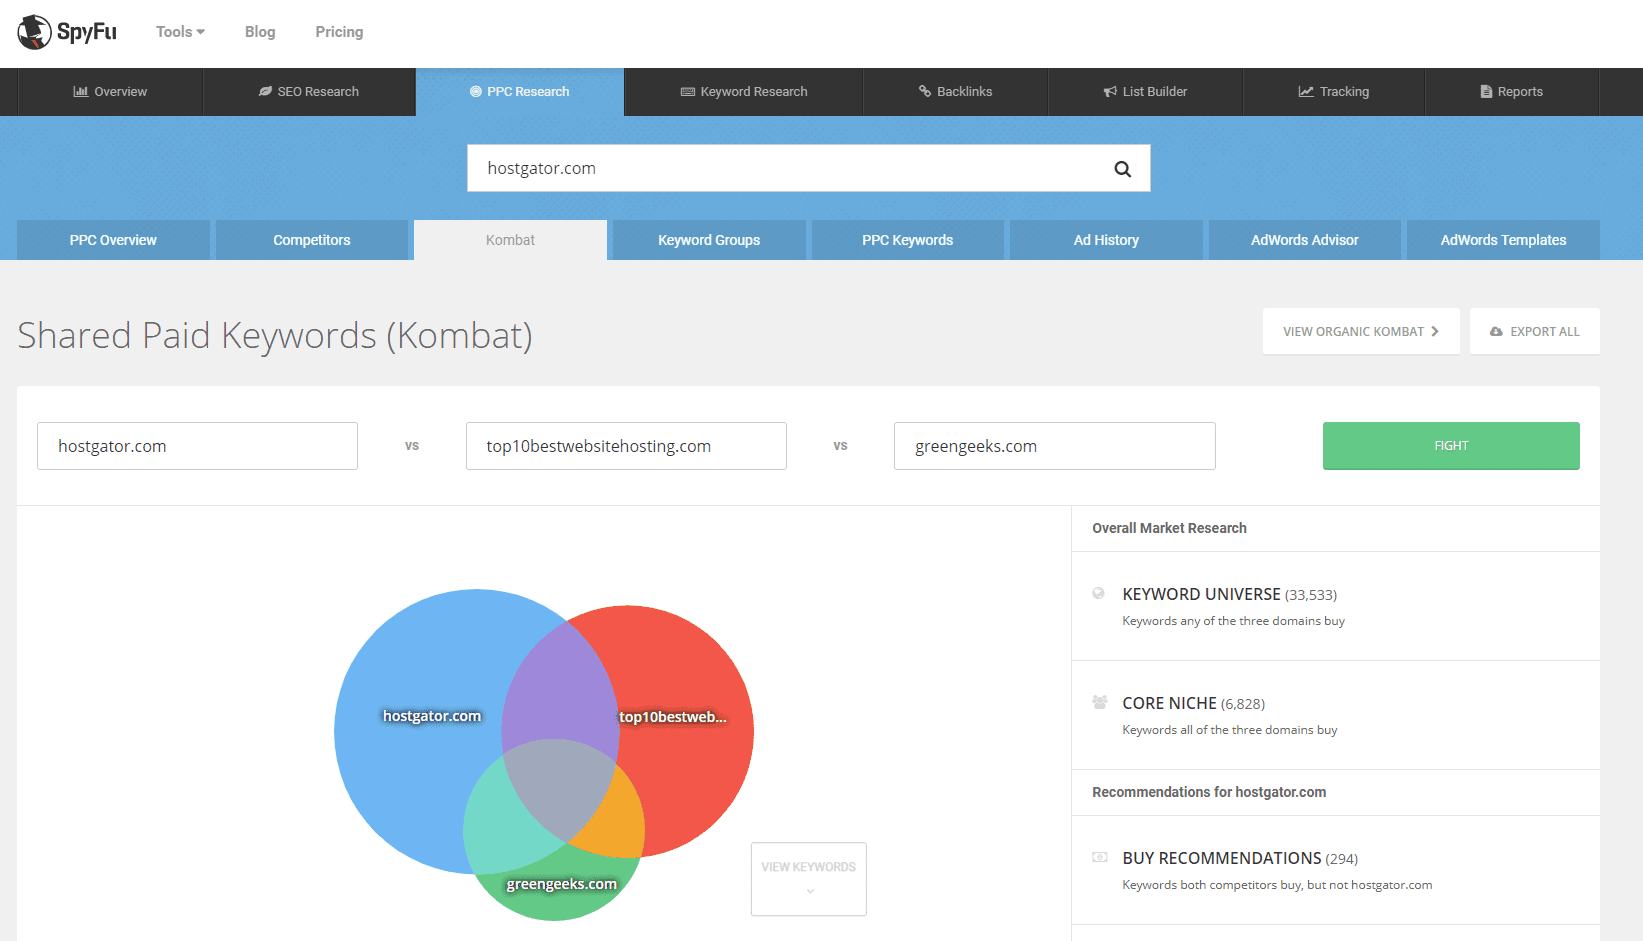Screen dimensions: 1643x941
Task: Click the Recommendations for hostgator.com heading
Action: point(1209,792)
